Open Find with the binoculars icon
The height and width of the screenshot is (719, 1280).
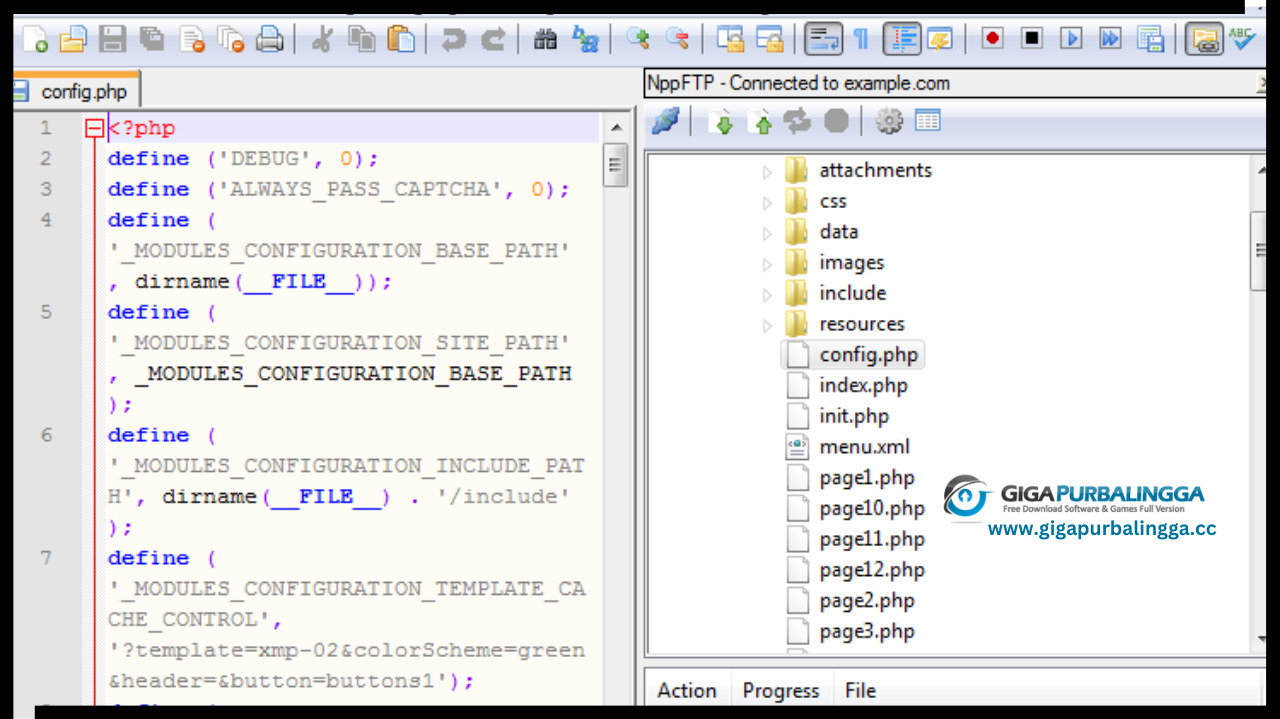pos(545,39)
